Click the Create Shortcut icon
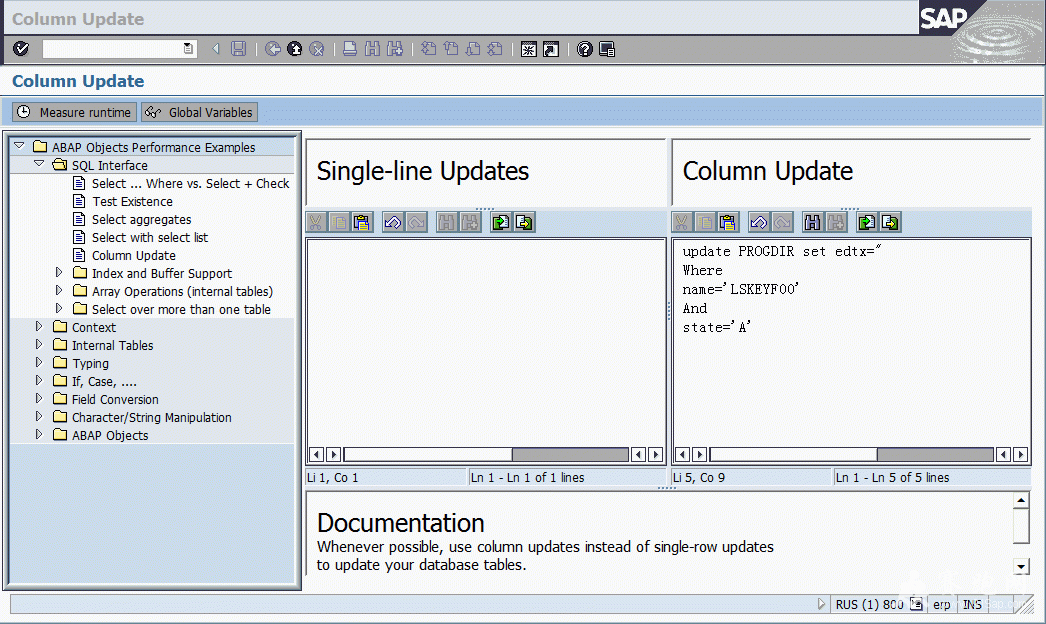 551,49
